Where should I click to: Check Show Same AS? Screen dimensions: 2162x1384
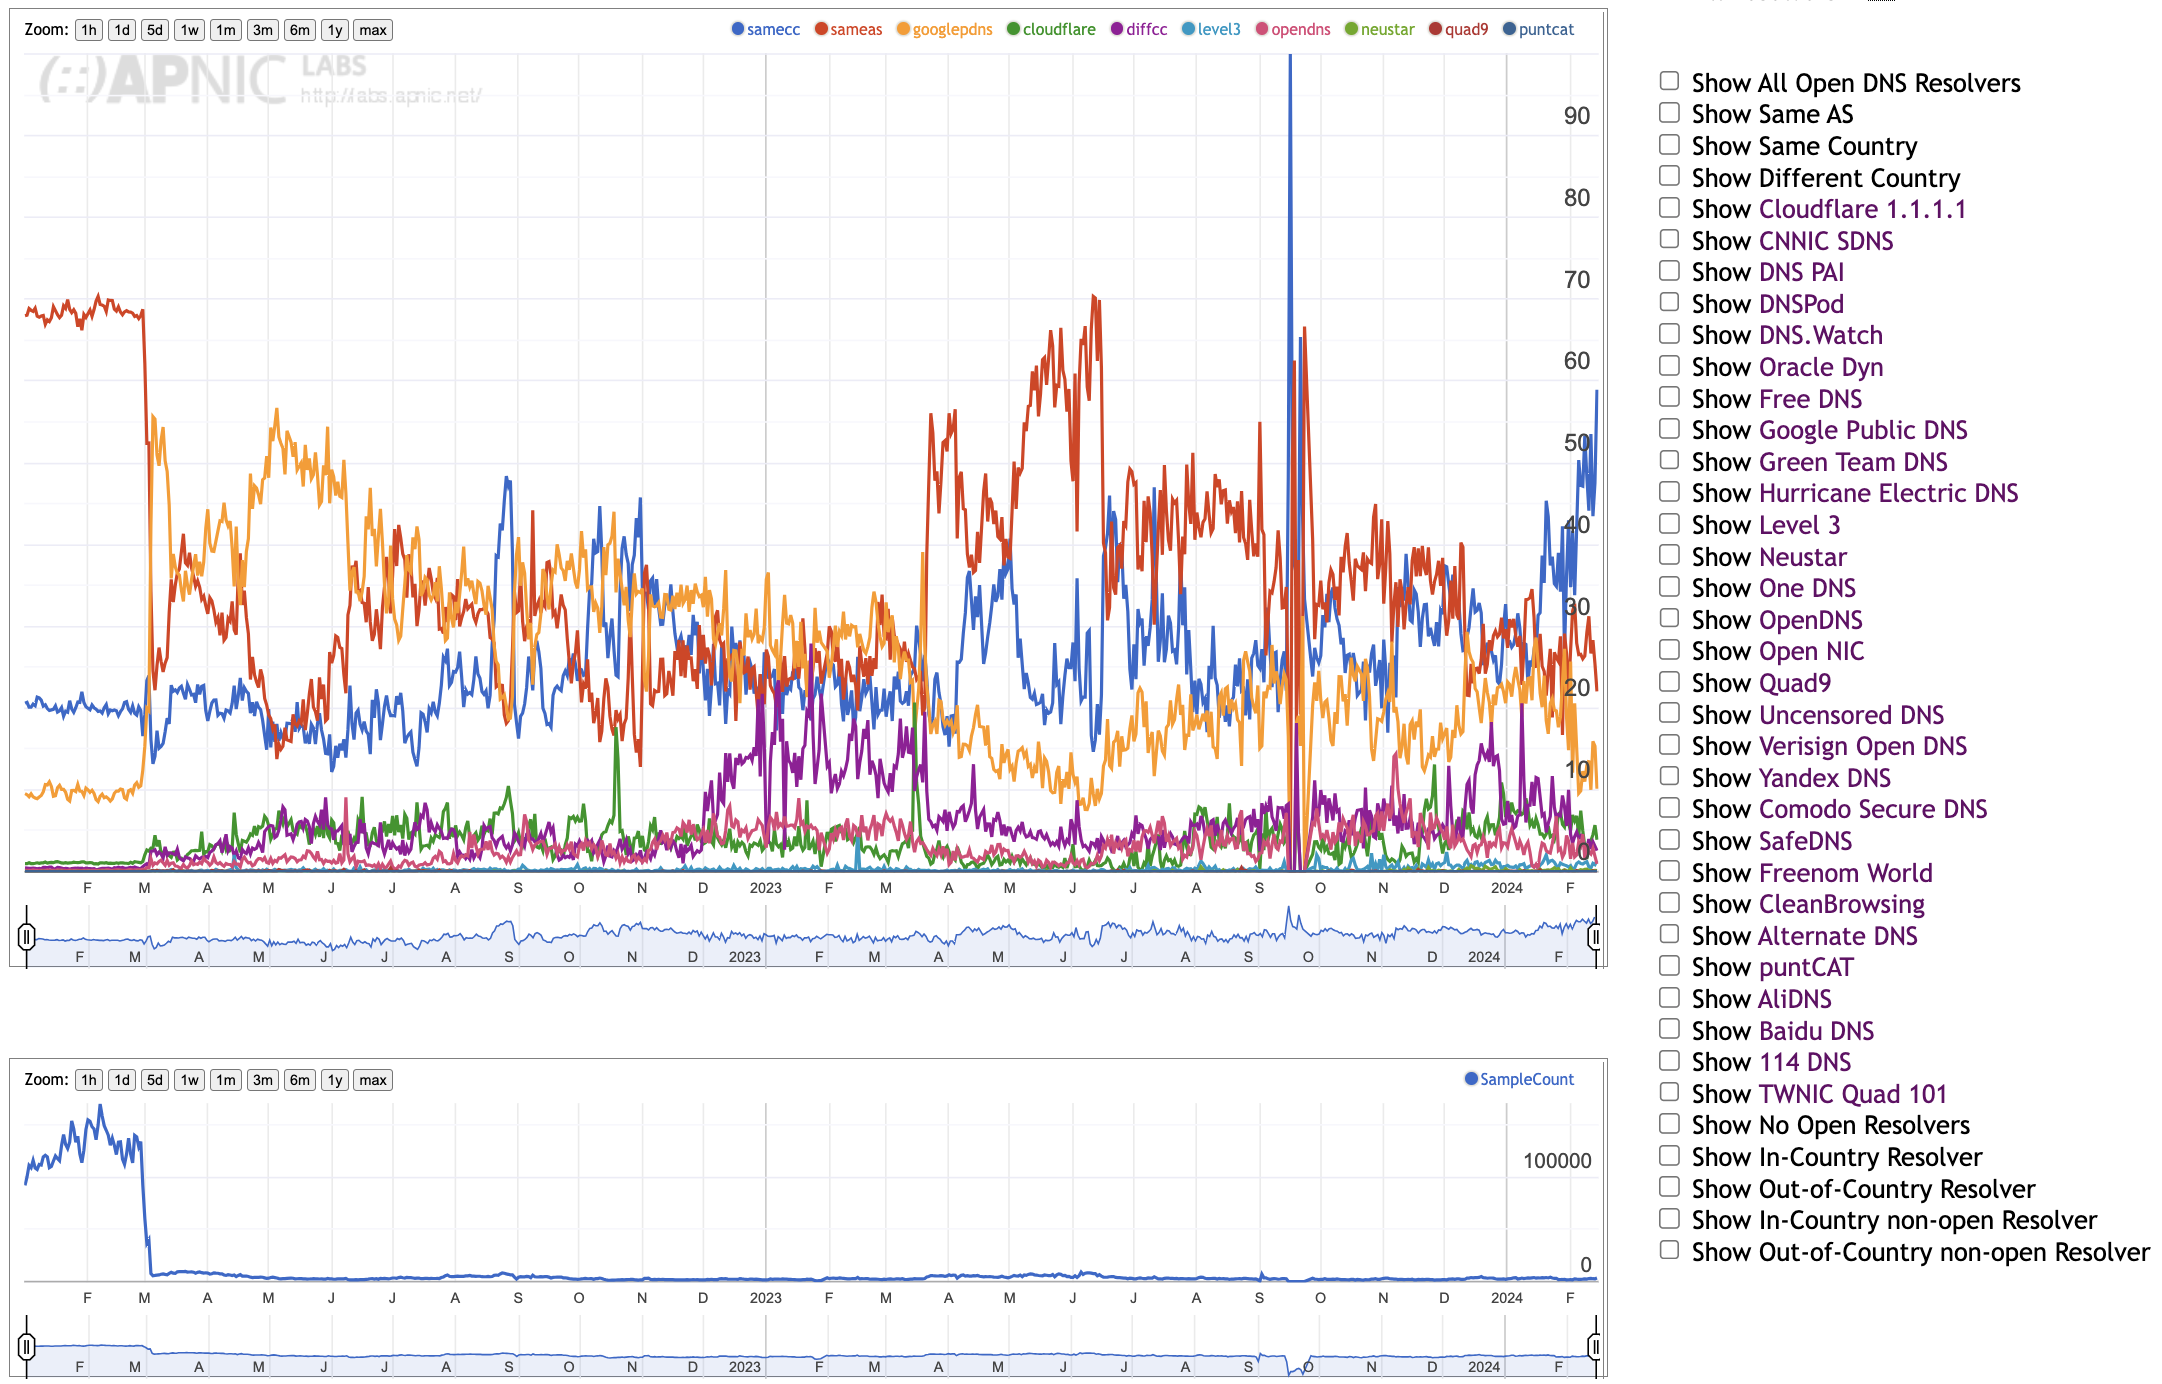[1669, 113]
